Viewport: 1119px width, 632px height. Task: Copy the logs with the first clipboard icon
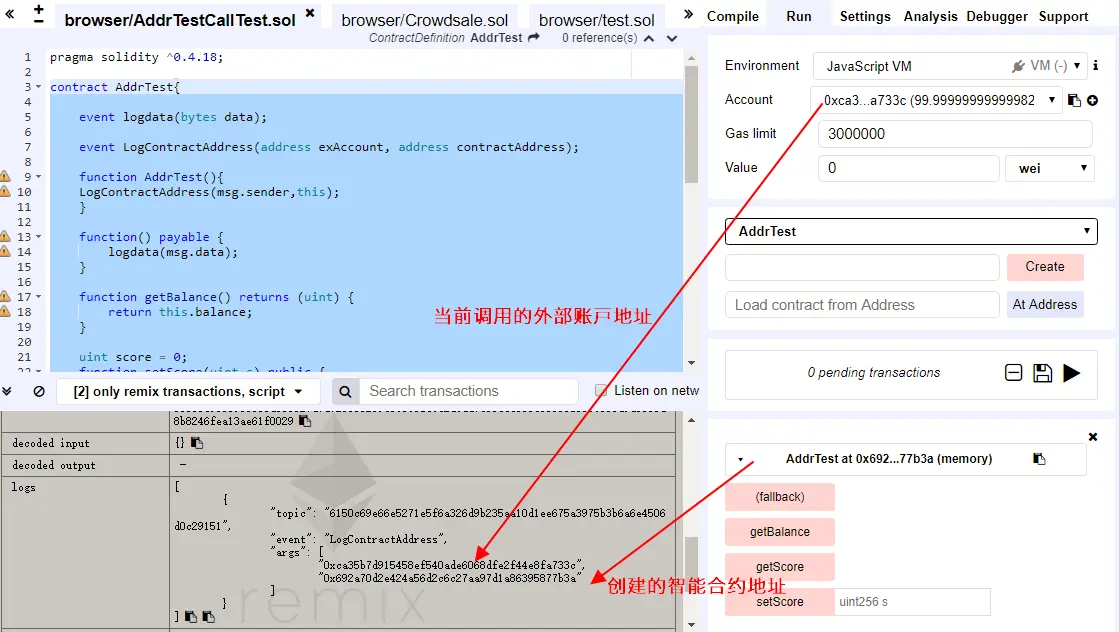[191, 616]
